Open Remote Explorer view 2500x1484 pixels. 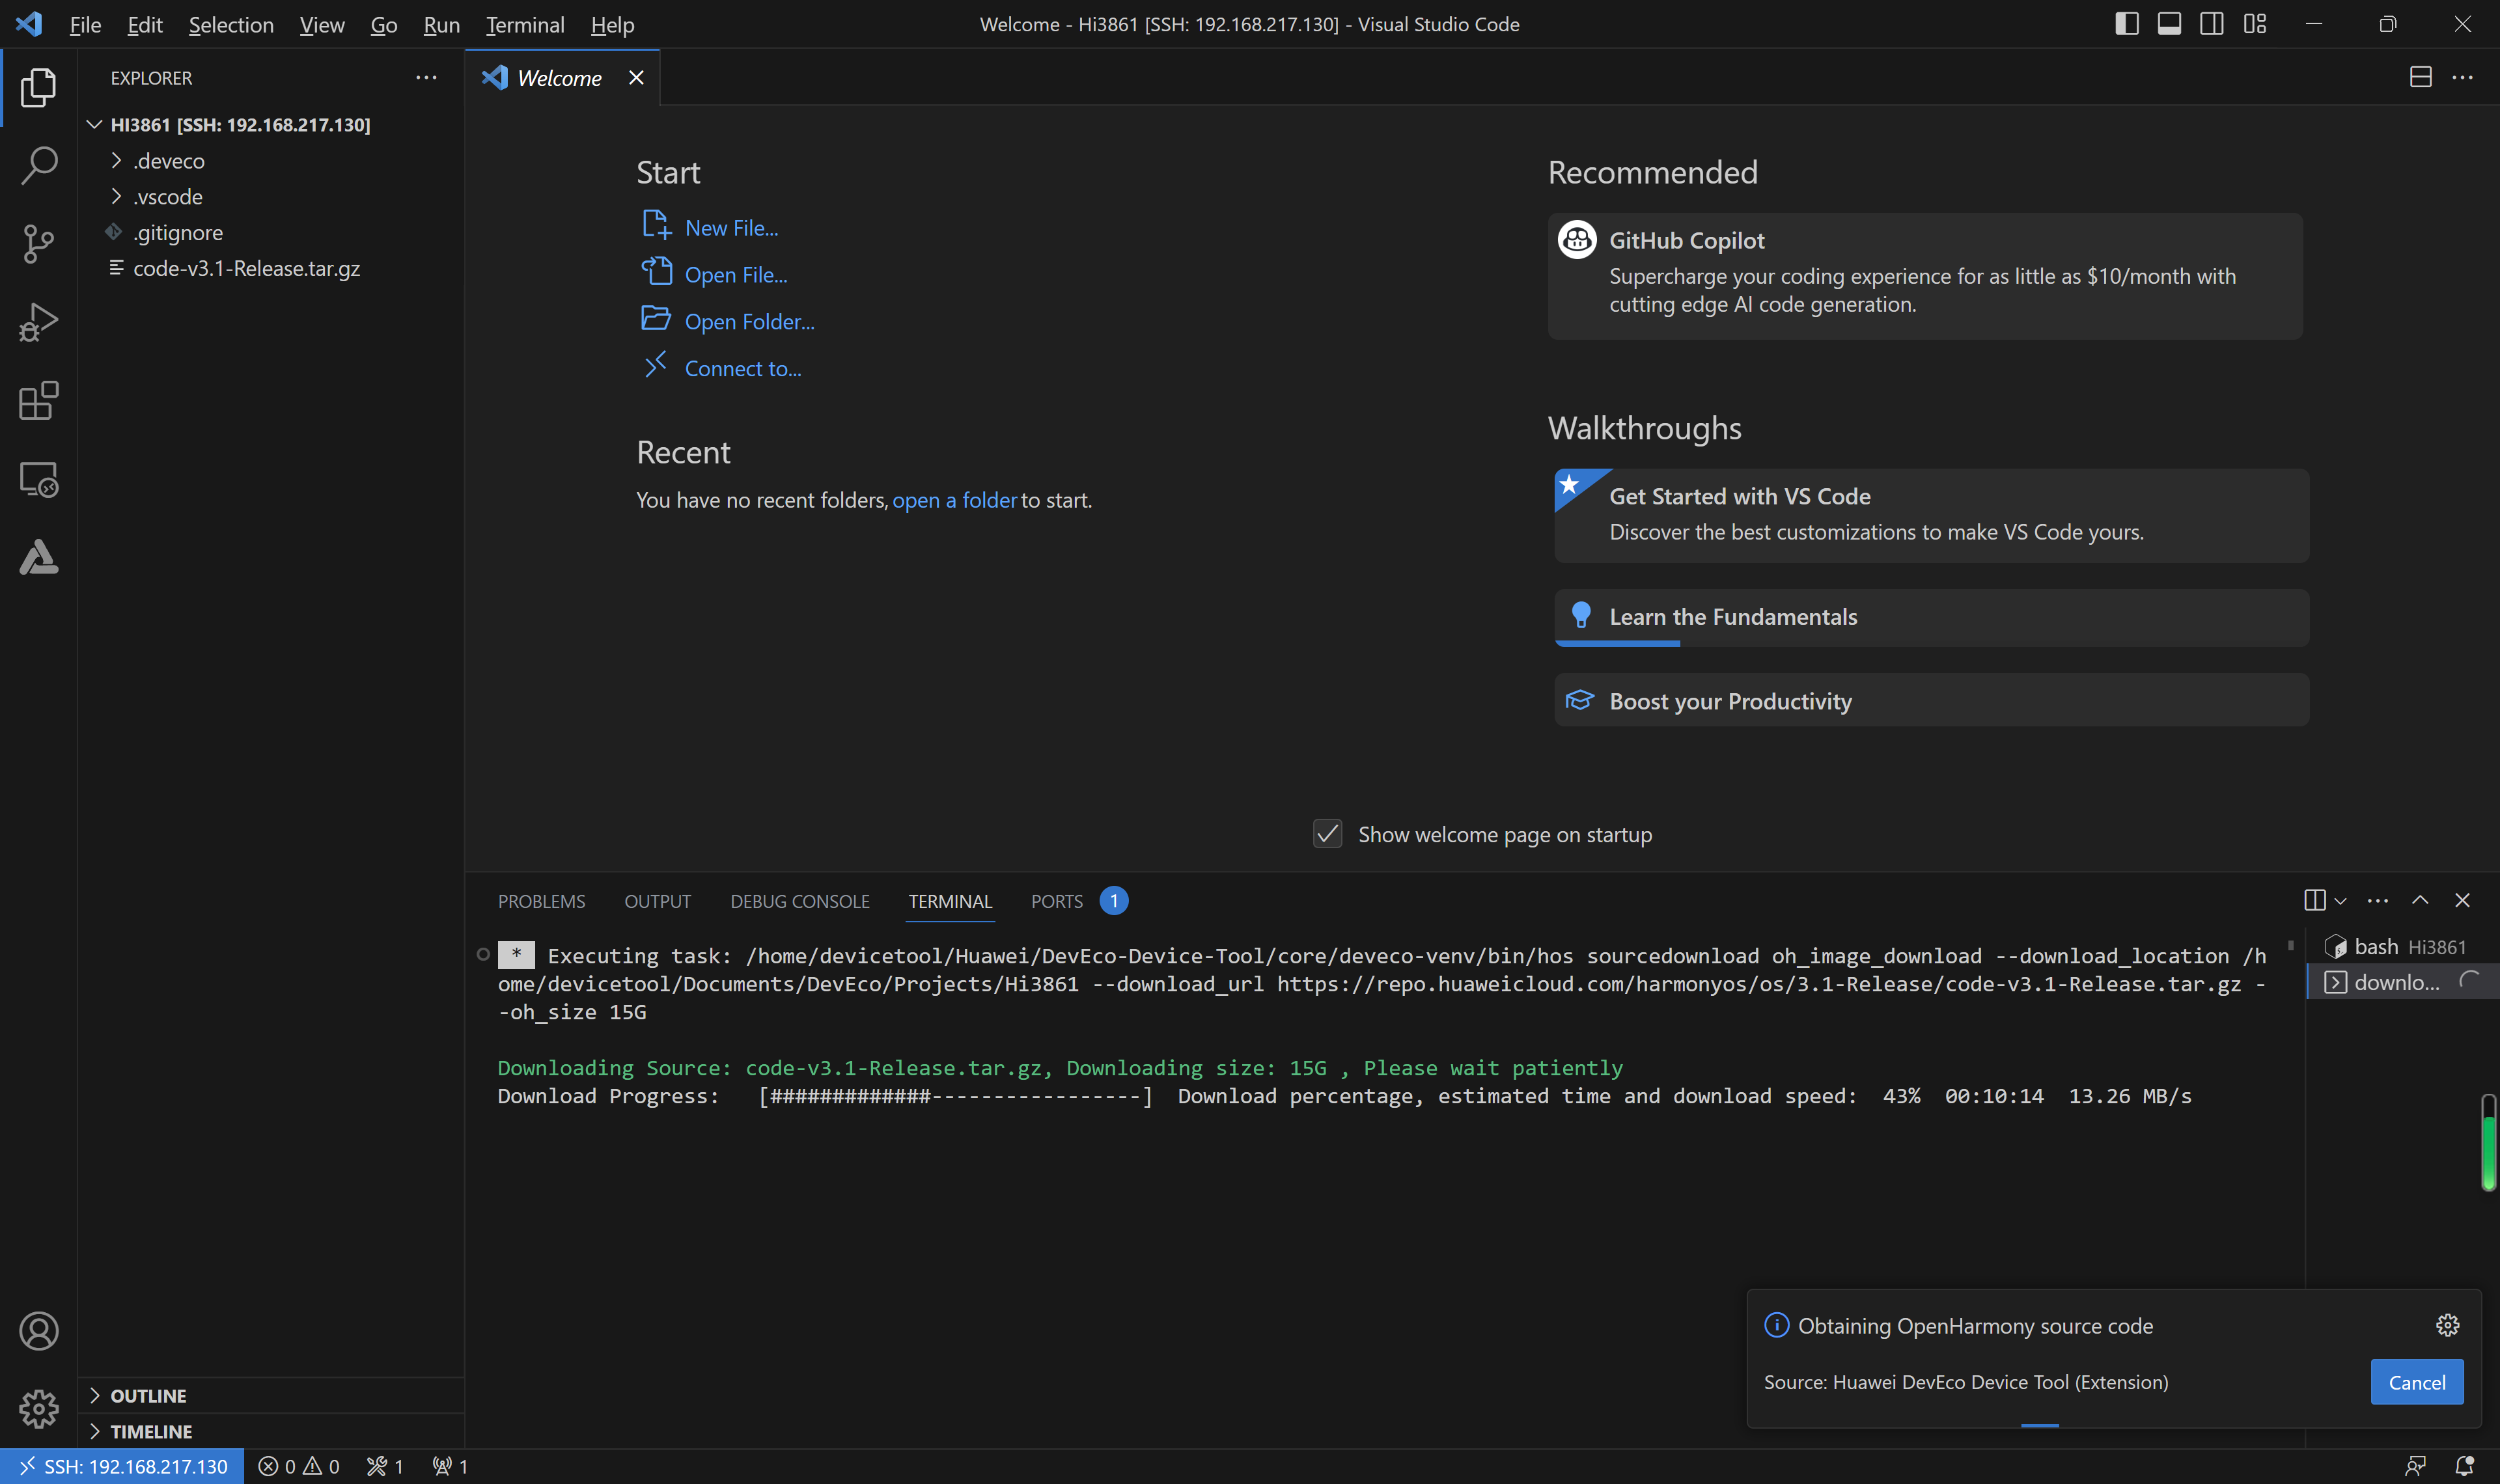39,479
